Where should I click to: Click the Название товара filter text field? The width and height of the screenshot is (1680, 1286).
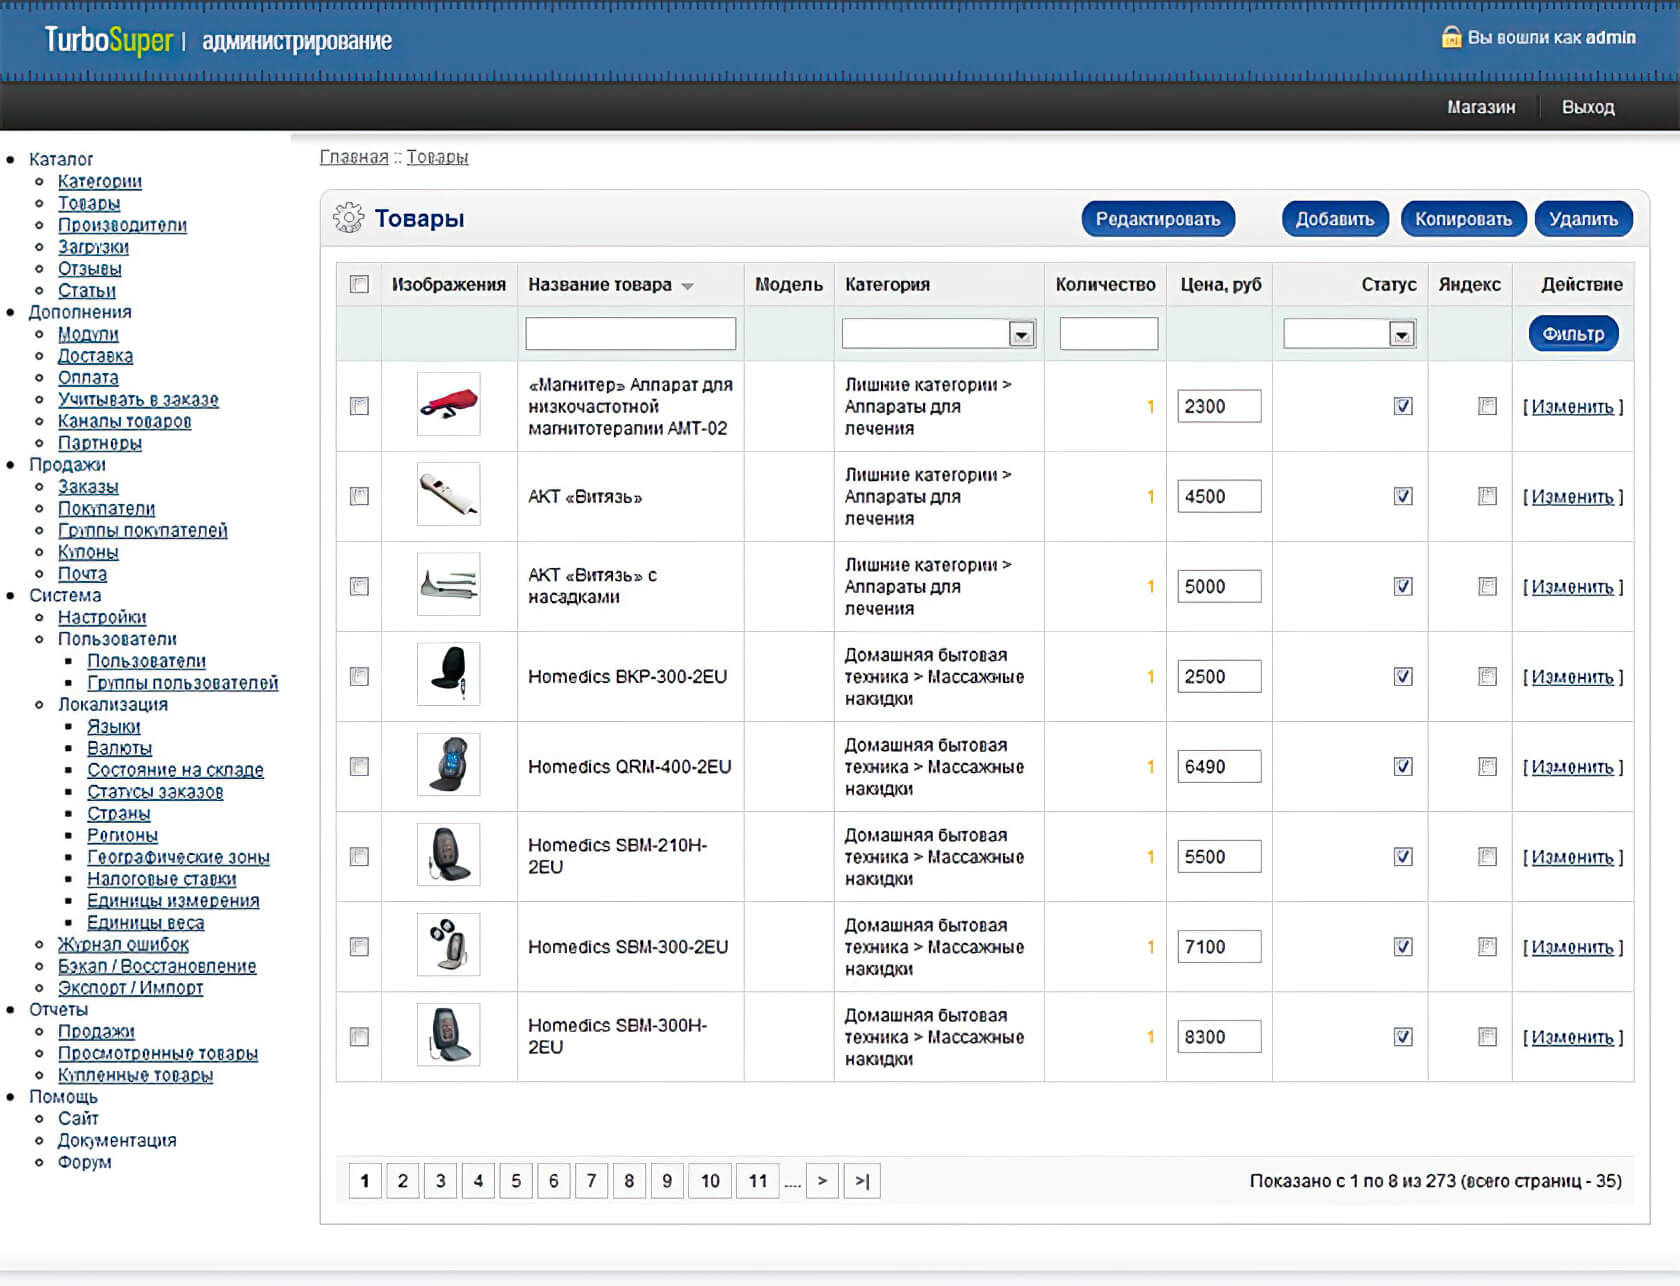(630, 334)
